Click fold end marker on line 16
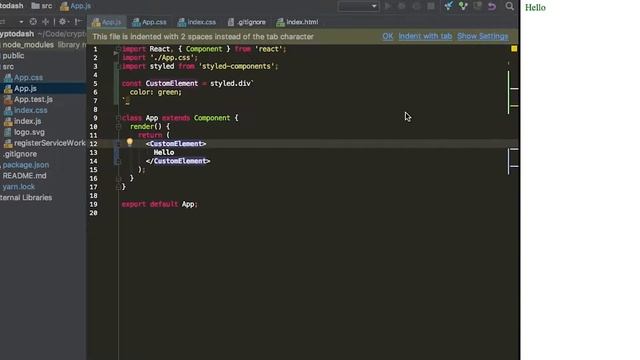 pos(118,178)
